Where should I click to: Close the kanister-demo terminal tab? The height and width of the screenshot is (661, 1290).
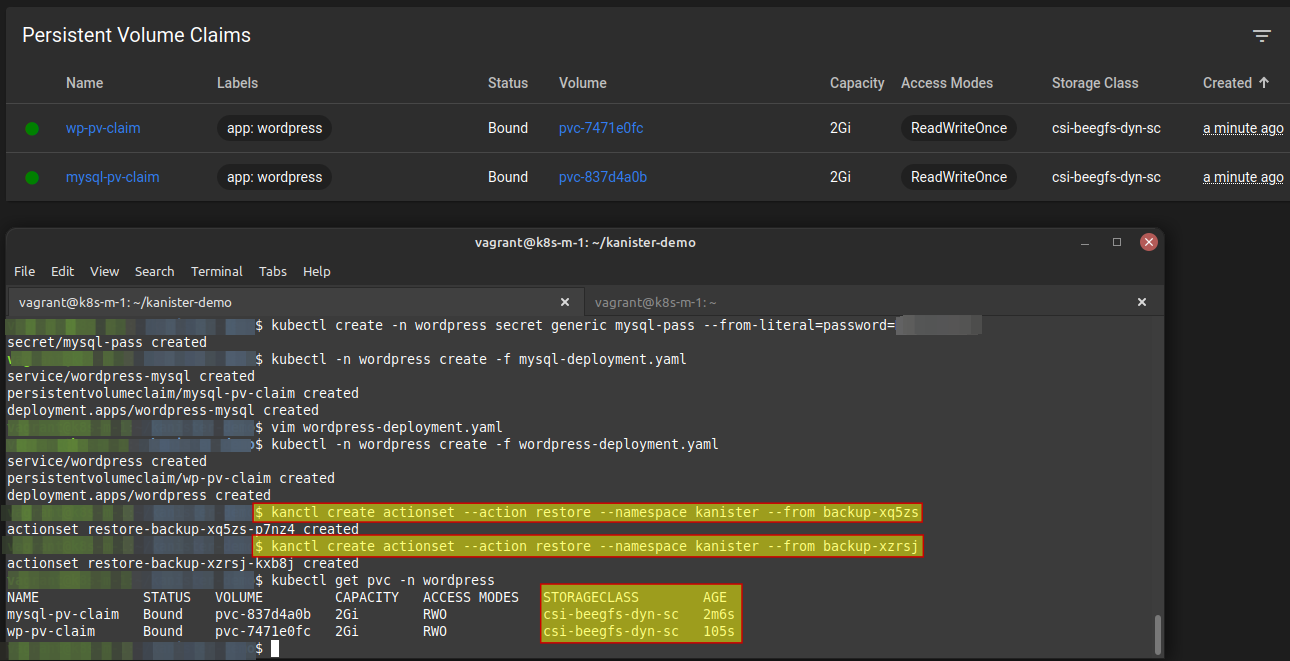click(564, 302)
